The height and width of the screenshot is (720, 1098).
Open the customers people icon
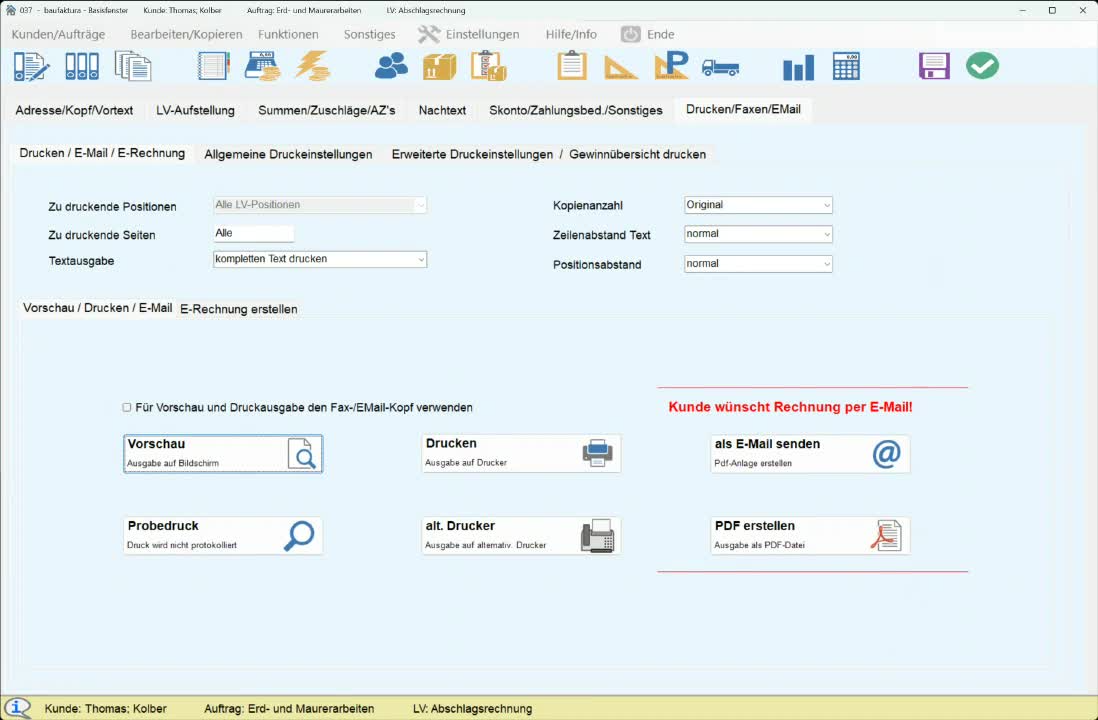391,67
